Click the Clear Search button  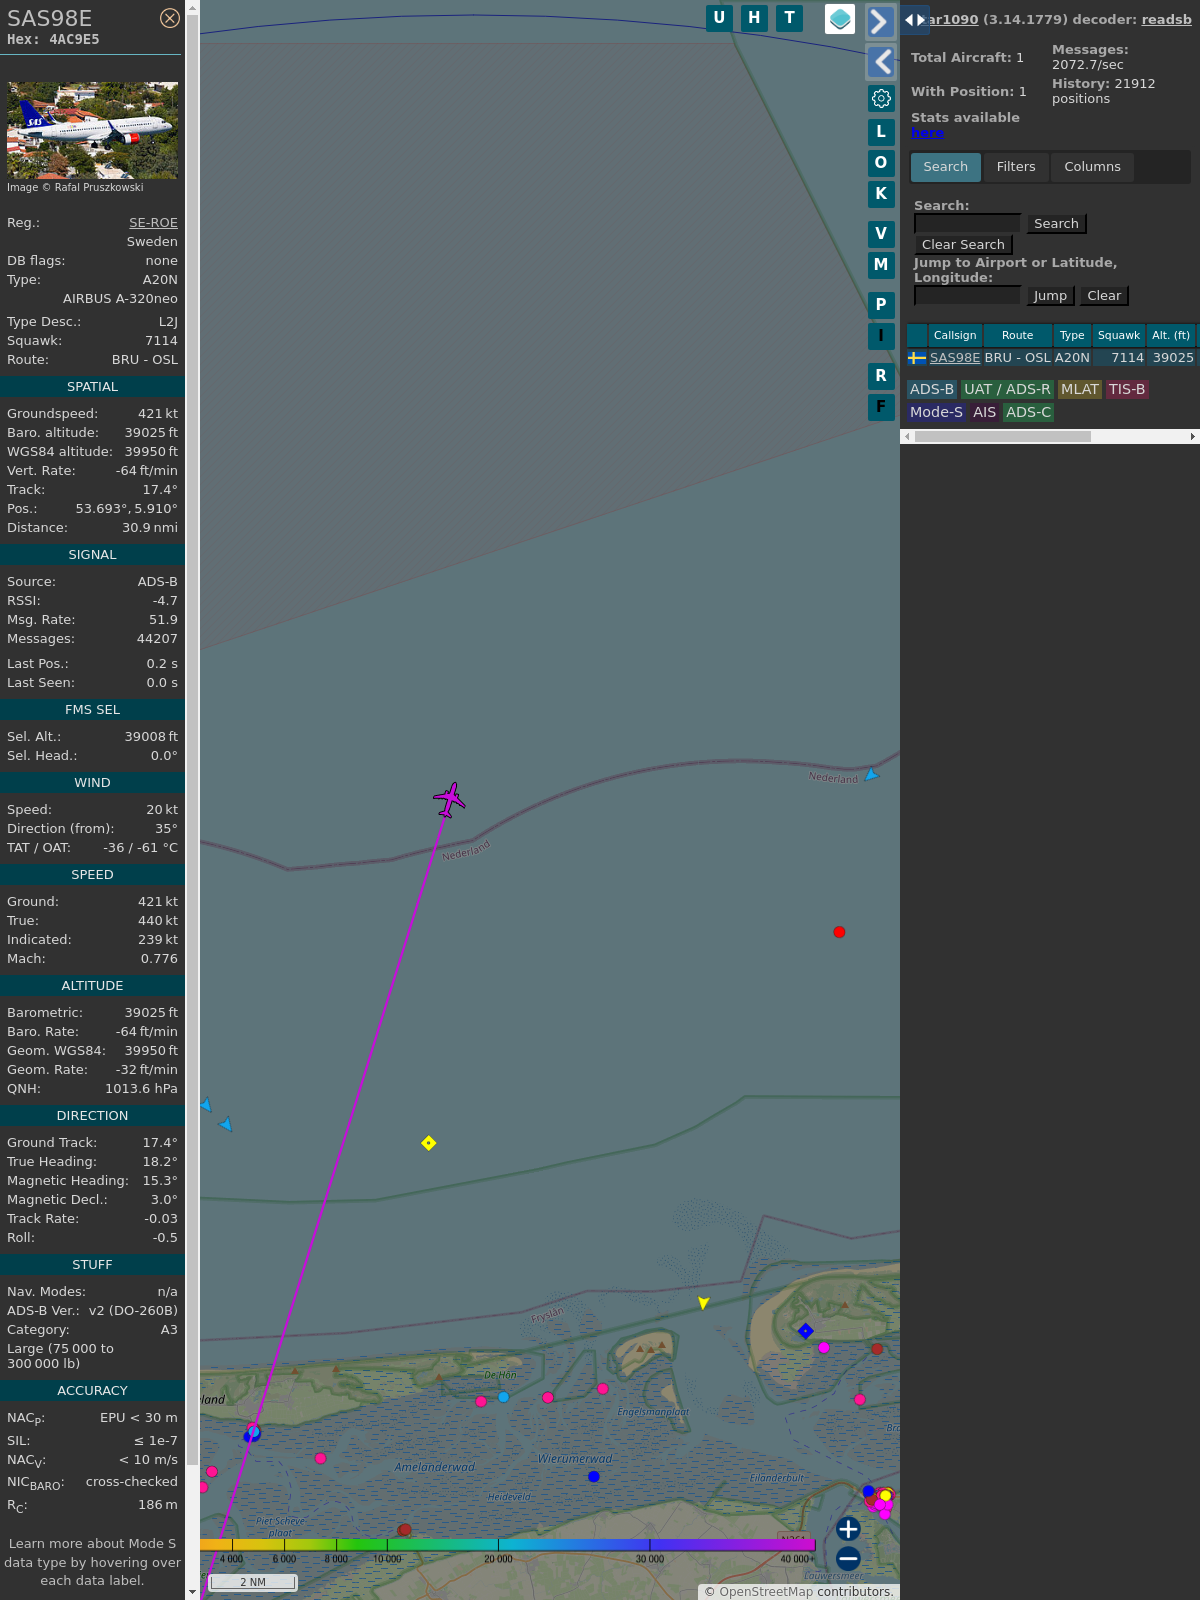pos(963,245)
